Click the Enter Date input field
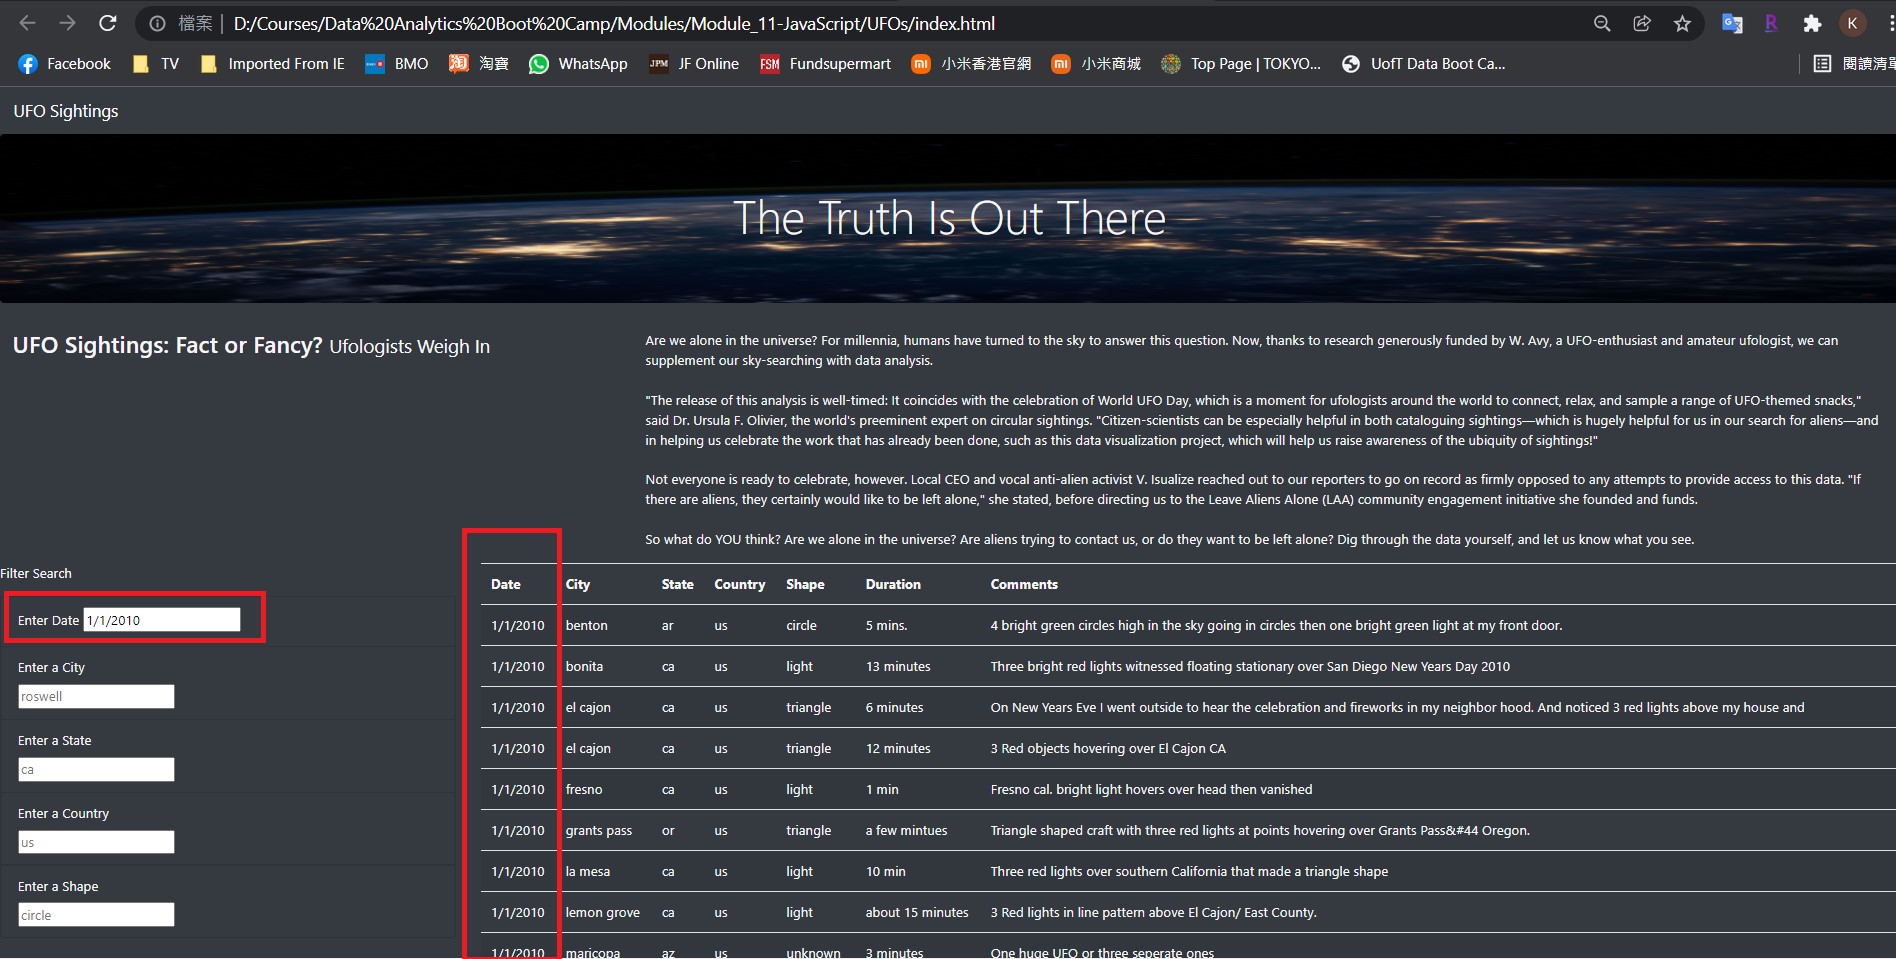The width and height of the screenshot is (1896, 959). (x=162, y=620)
